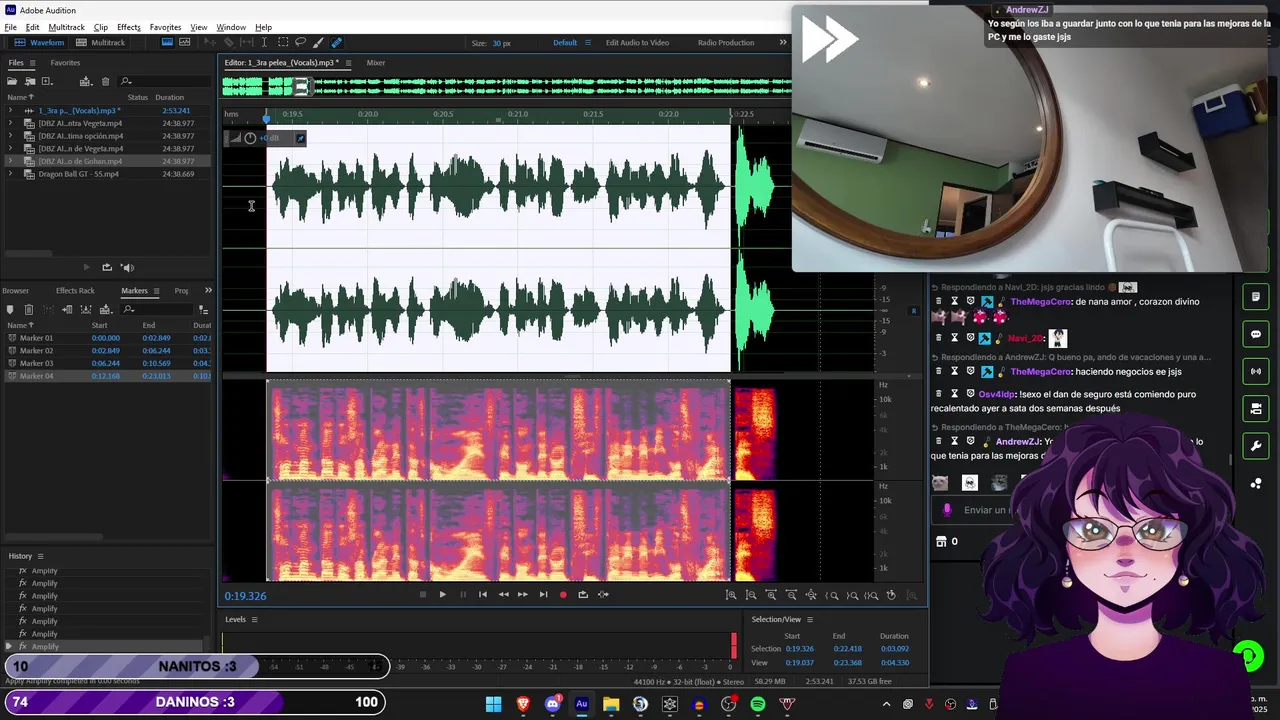Click the HUD gain adjust knob
The height and width of the screenshot is (720, 1280).
click(250, 138)
